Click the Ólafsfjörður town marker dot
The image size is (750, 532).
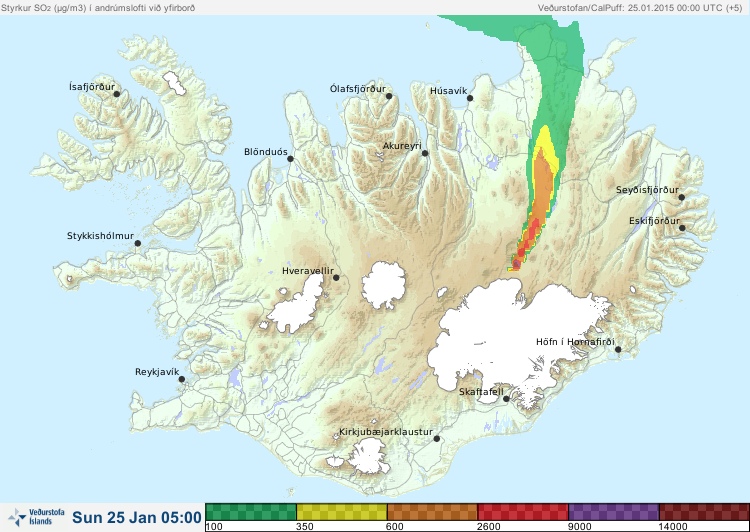pos(389,96)
